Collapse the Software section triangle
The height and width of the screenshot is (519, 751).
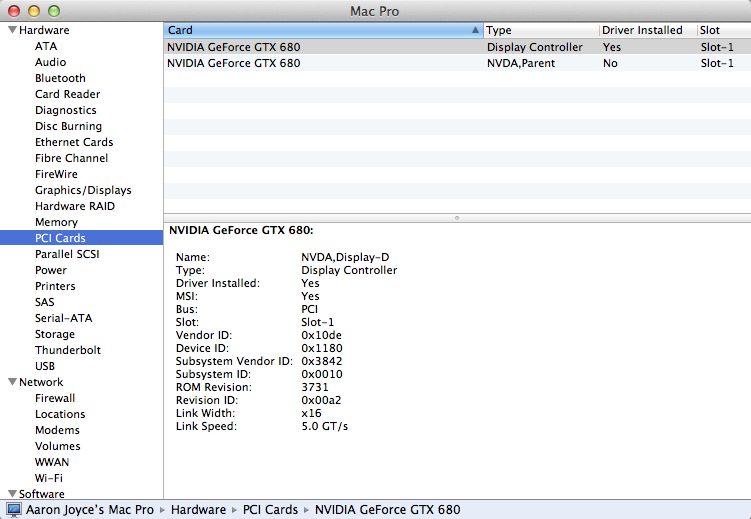pyautogui.click(x=12, y=494)
